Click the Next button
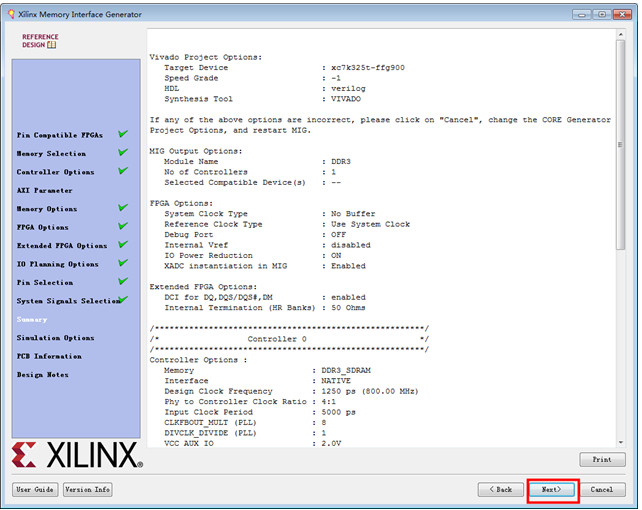642x510 pixels. tap(552, 490)
